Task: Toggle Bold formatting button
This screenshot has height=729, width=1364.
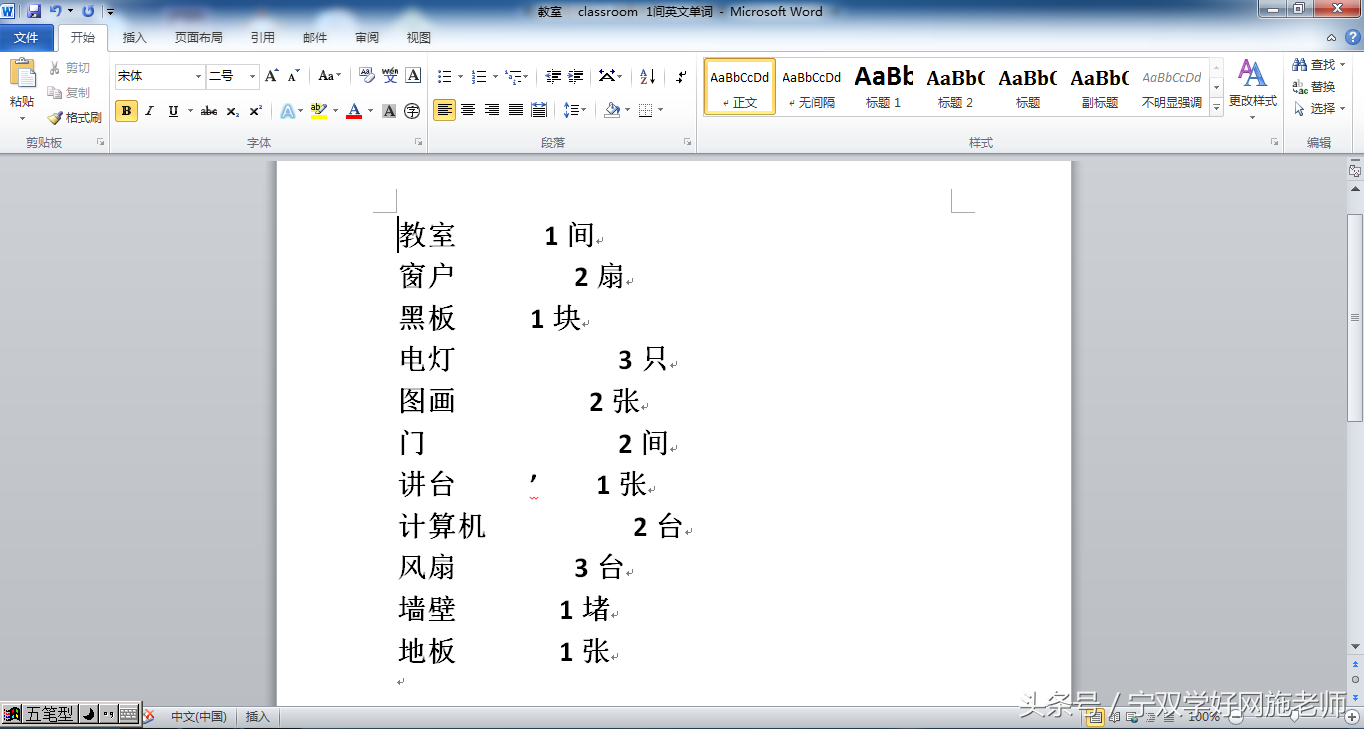Action: pyautogui.click(x=126, y=111)
